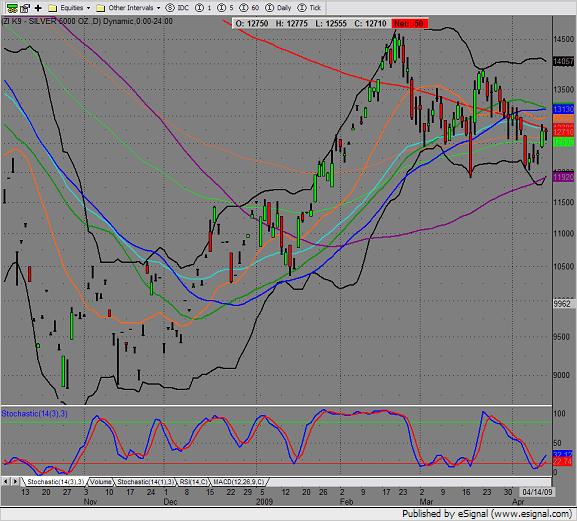Screen dimensions: 577x521
Task: Click the 04/14/09 date label
Action: click(537, 492)
